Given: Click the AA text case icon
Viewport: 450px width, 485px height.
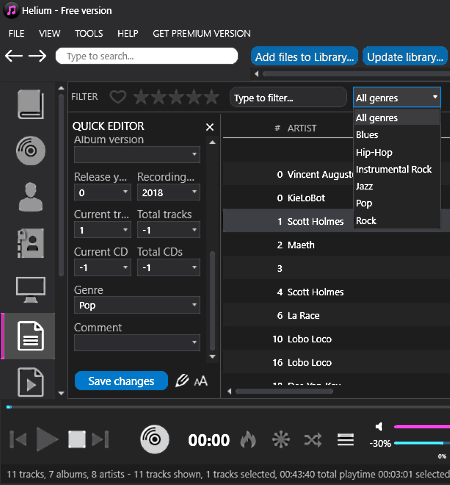Looking at the screenshot, I should tap(201, 381).
